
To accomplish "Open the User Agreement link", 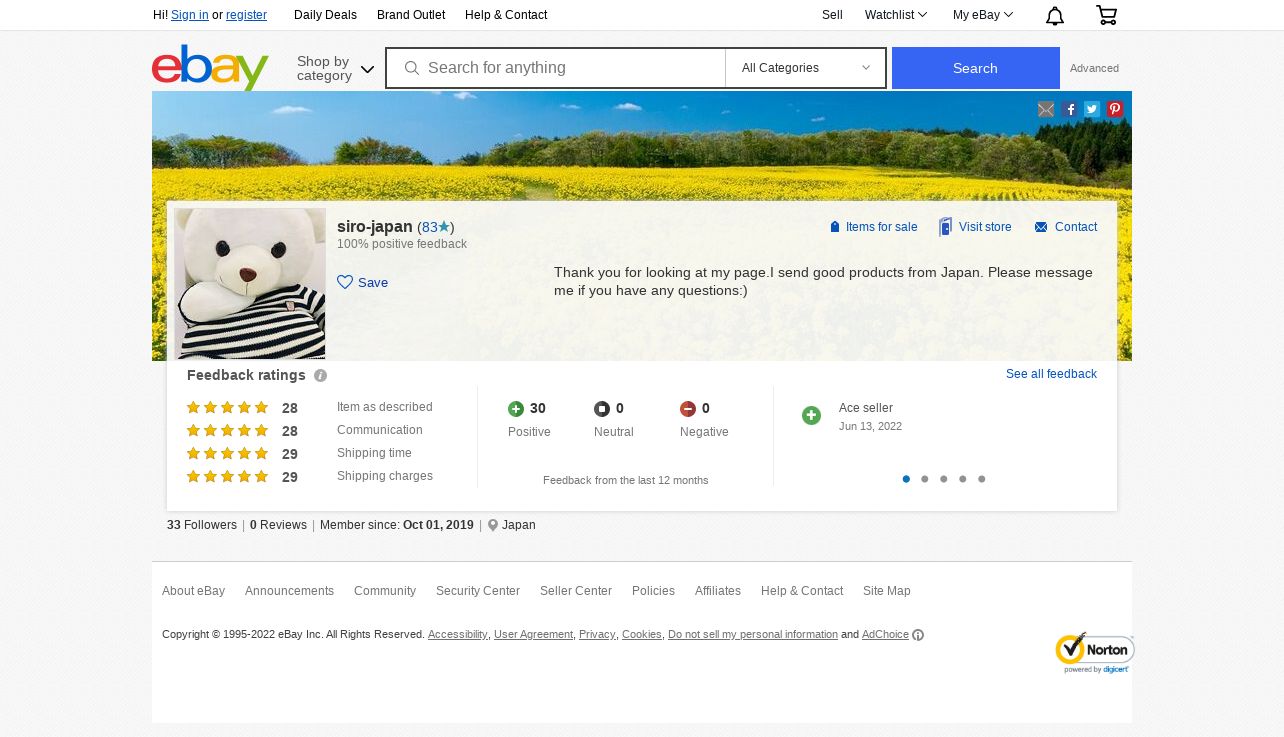I will pos(533,635).
